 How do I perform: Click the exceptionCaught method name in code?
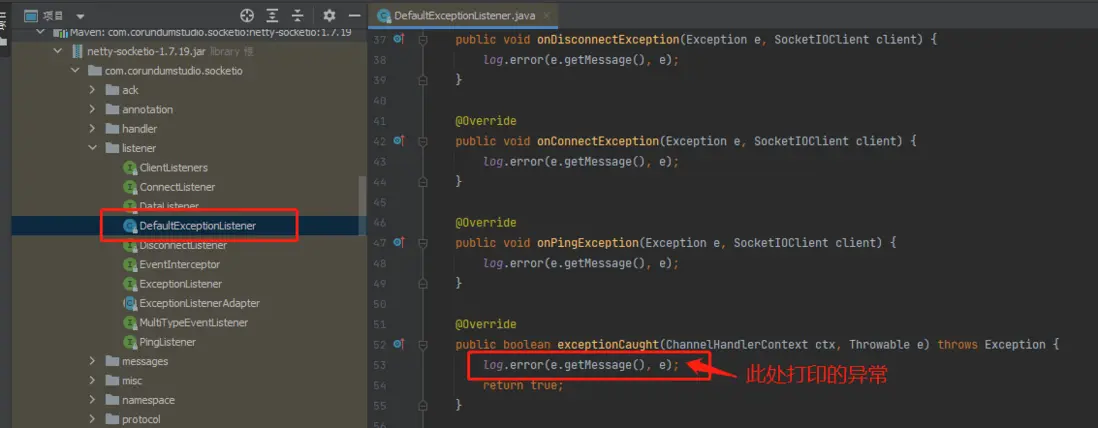pos(608,344)
